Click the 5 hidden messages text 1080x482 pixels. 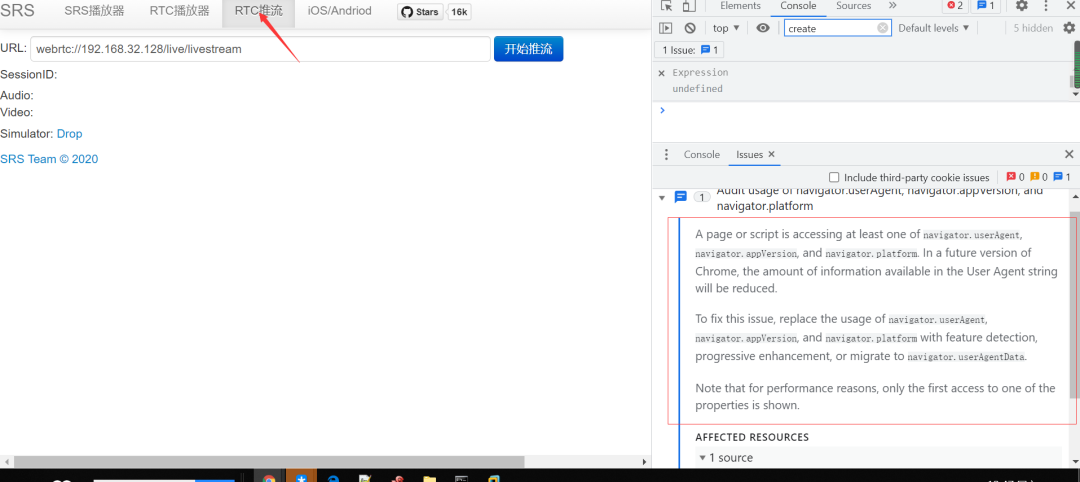[1033, 28]
